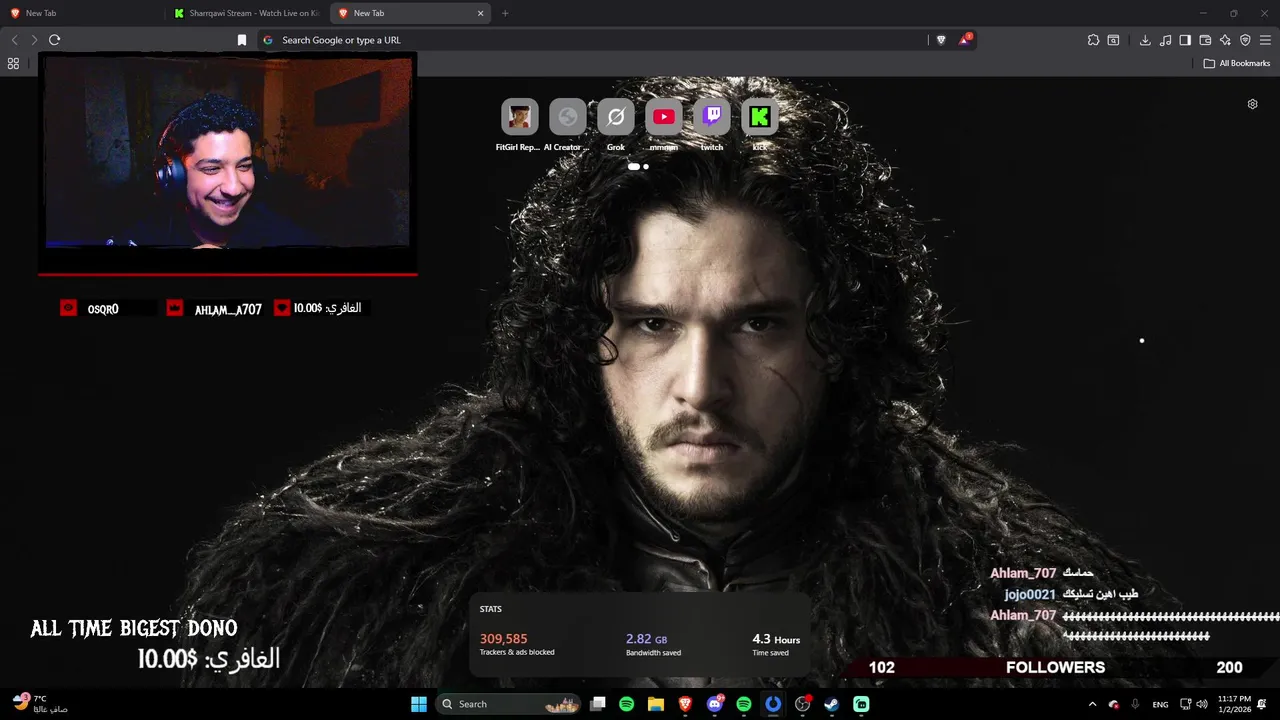Viewport: 1280px width, 720px height.
Task: Open the AI Creator shortcut tile
Action: [x=567, y=117]
